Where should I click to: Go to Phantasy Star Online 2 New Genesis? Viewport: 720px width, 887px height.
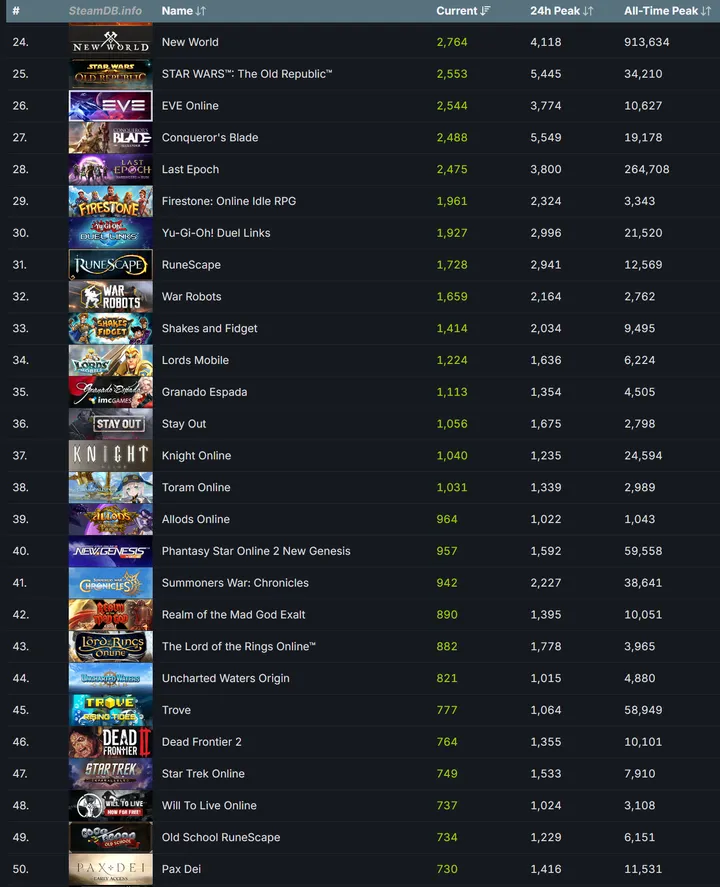(256, 551)
